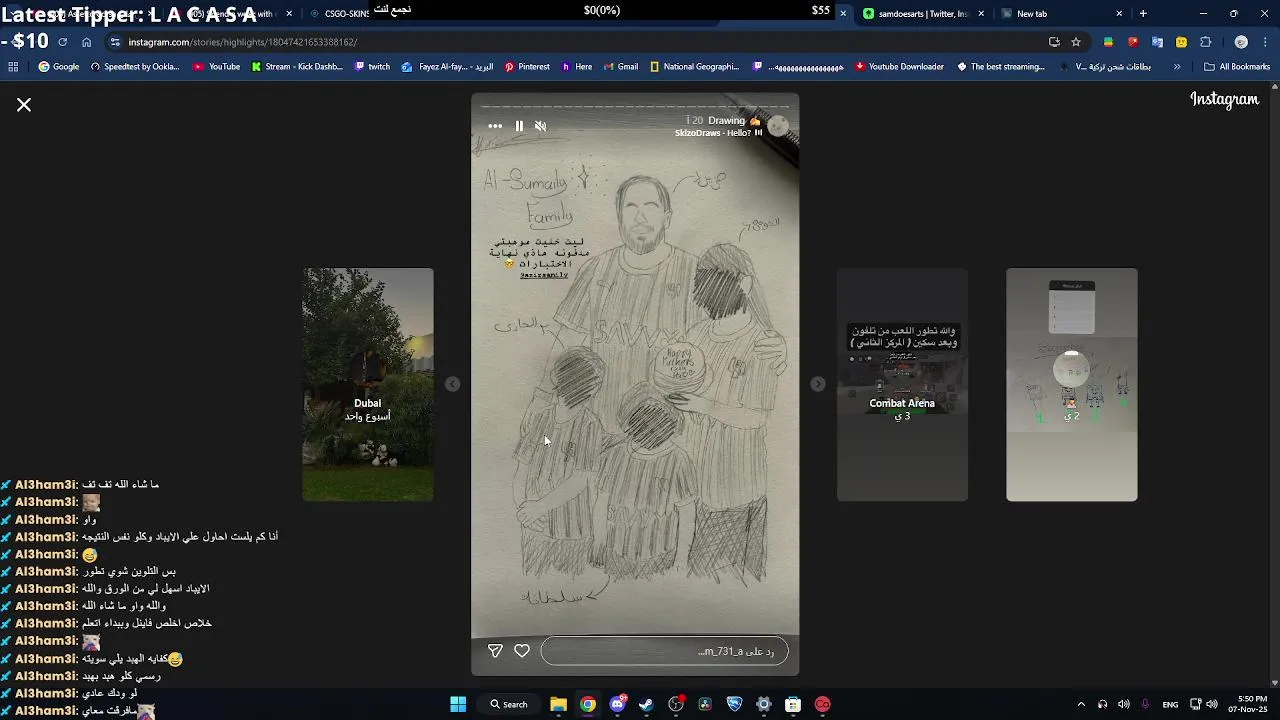
Task: Open the story owner's profile picture
Action: [x=778, y=126]
